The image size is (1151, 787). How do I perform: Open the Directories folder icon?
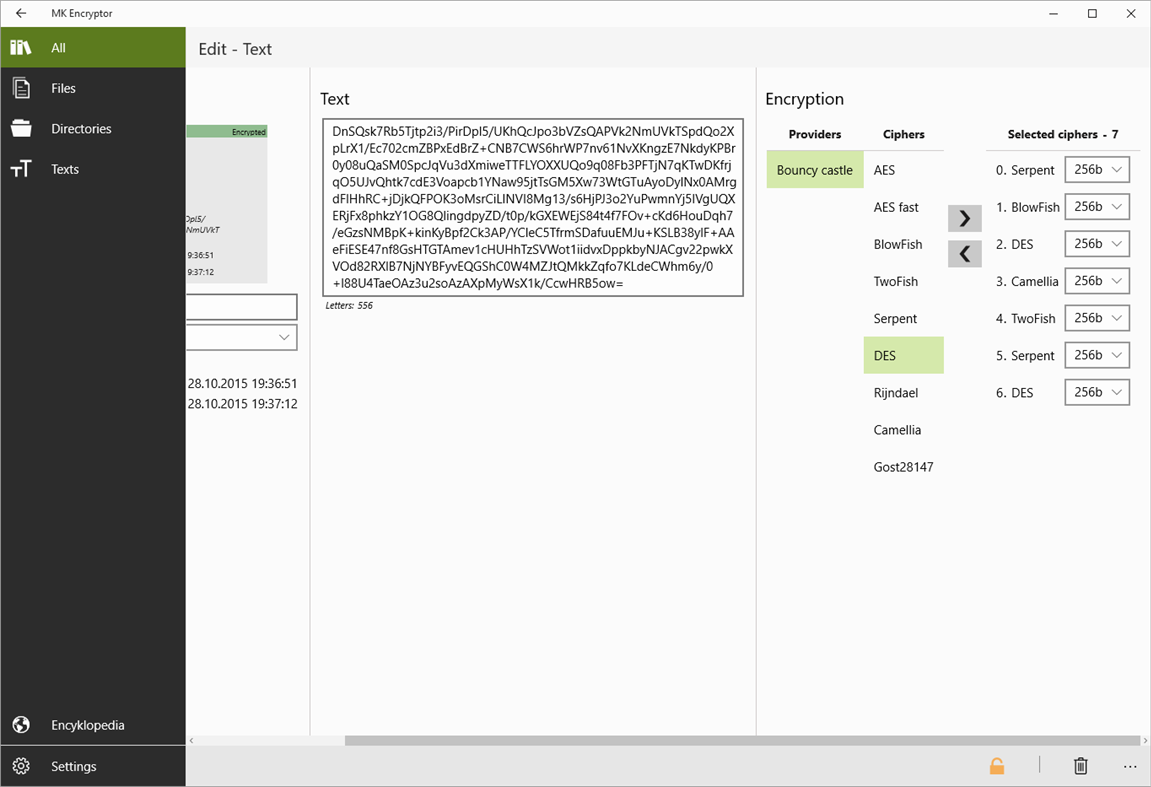22,128
